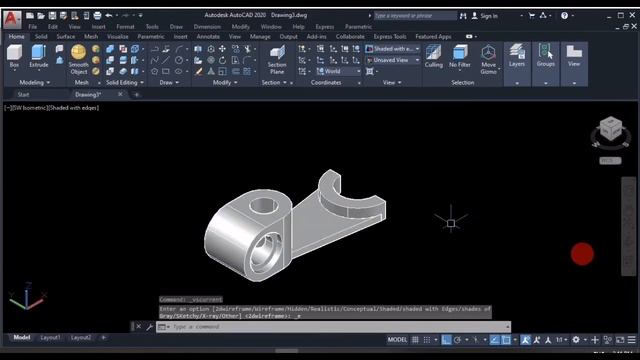
Task: Expand the Modeling panel
Action: point(35,82)
